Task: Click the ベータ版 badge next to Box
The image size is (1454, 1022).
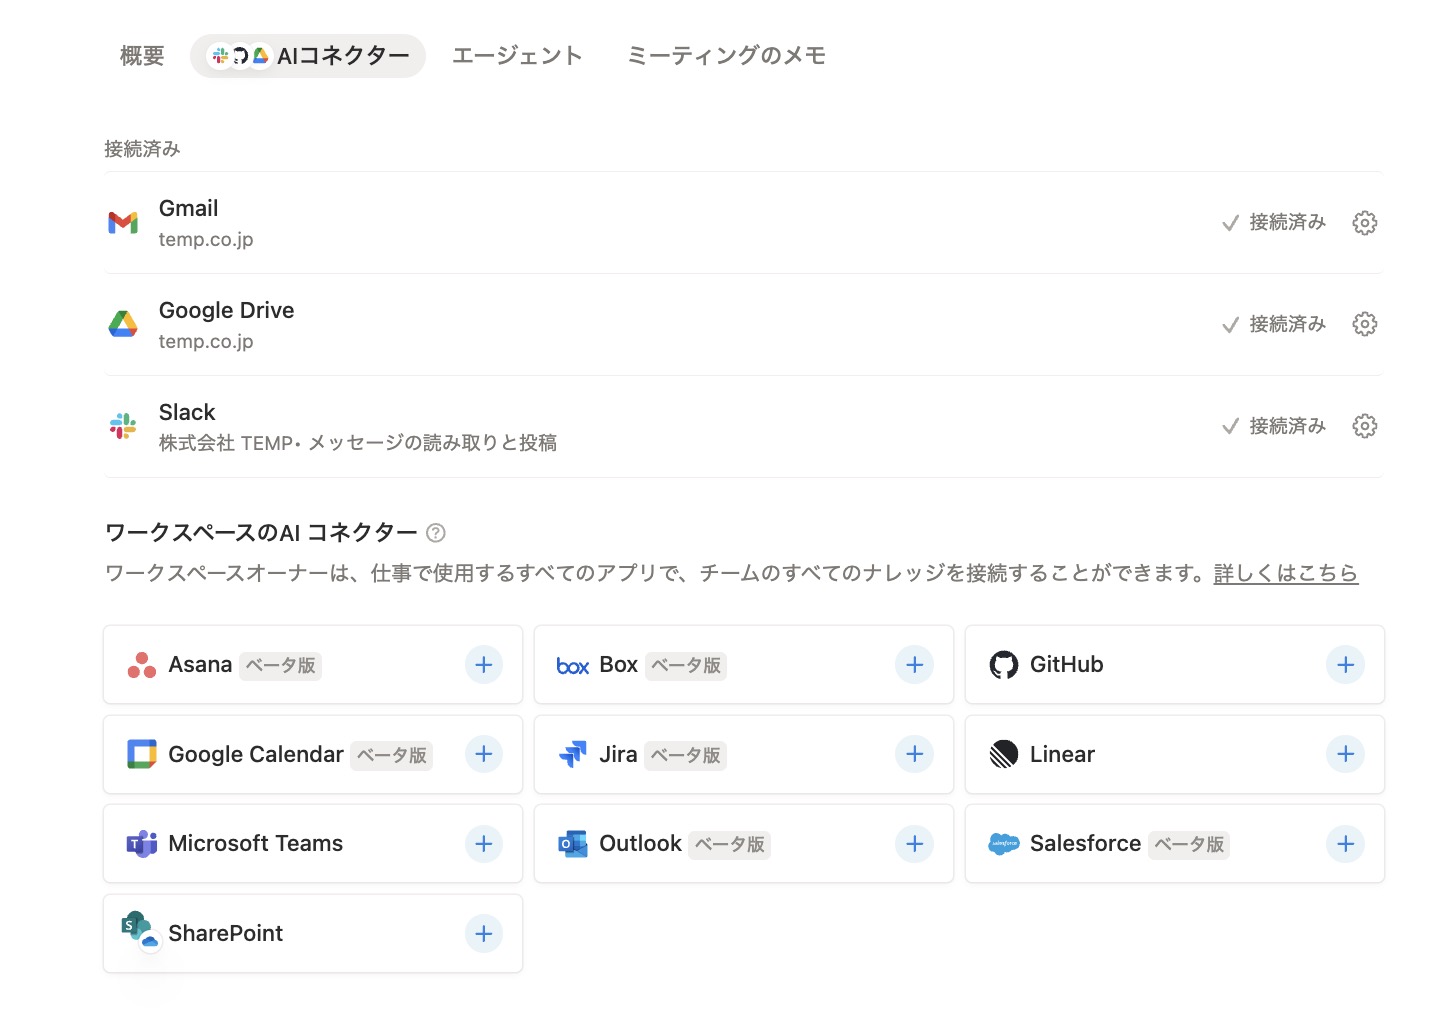Action: coord(686,666)
